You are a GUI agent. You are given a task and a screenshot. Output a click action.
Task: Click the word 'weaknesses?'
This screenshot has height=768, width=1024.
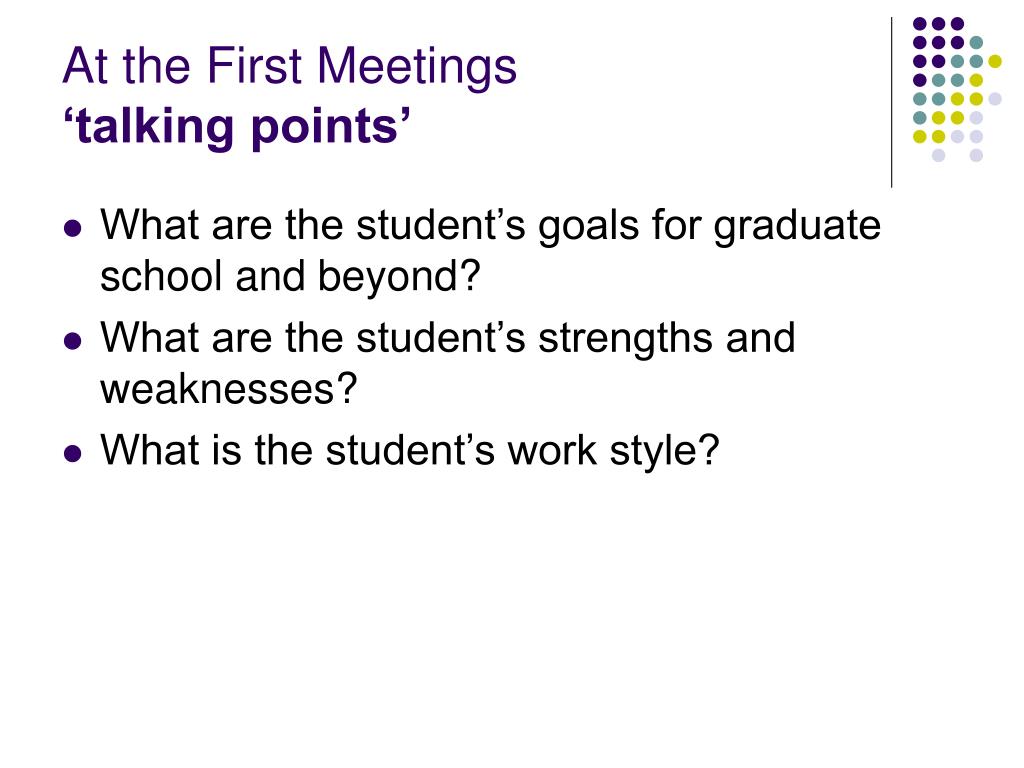pyautogui.click(x=229, y=389)
